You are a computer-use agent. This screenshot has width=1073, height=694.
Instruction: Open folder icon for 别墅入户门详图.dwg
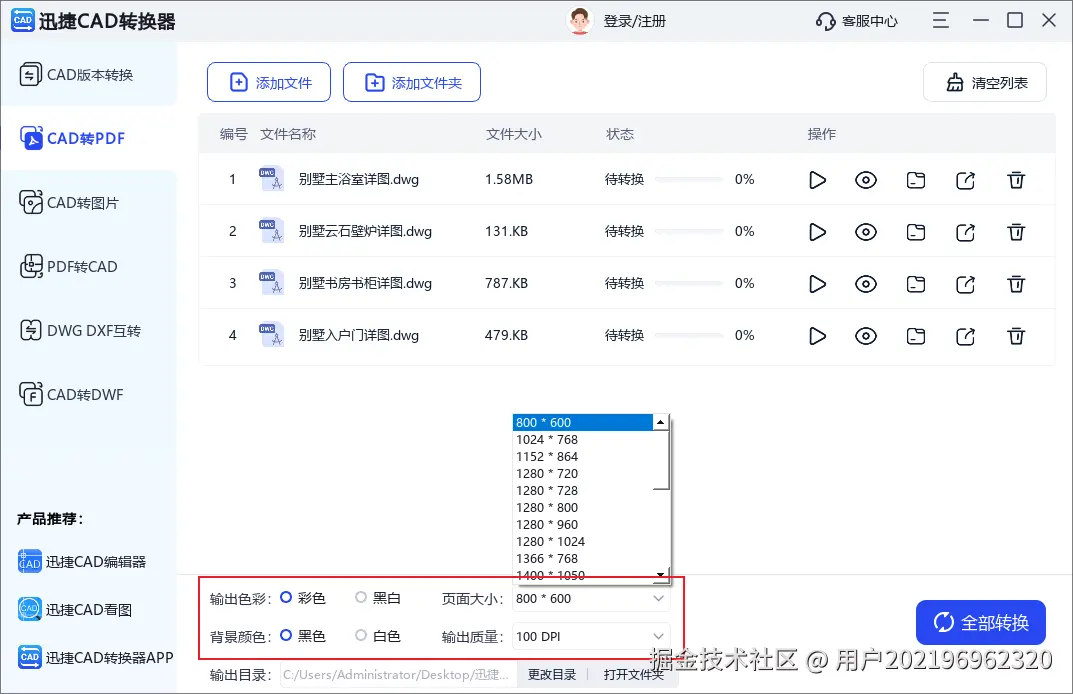click(x=916, y=336)
